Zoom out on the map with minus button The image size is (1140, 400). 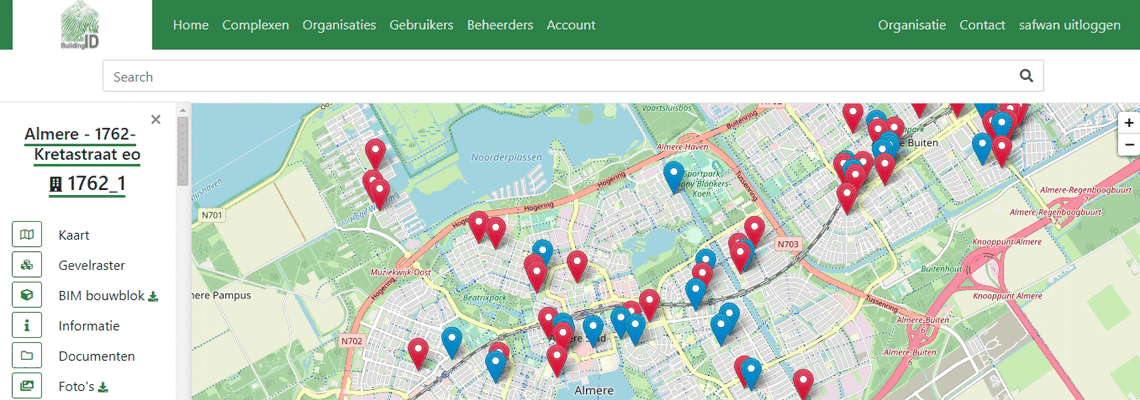point(1129,145)
